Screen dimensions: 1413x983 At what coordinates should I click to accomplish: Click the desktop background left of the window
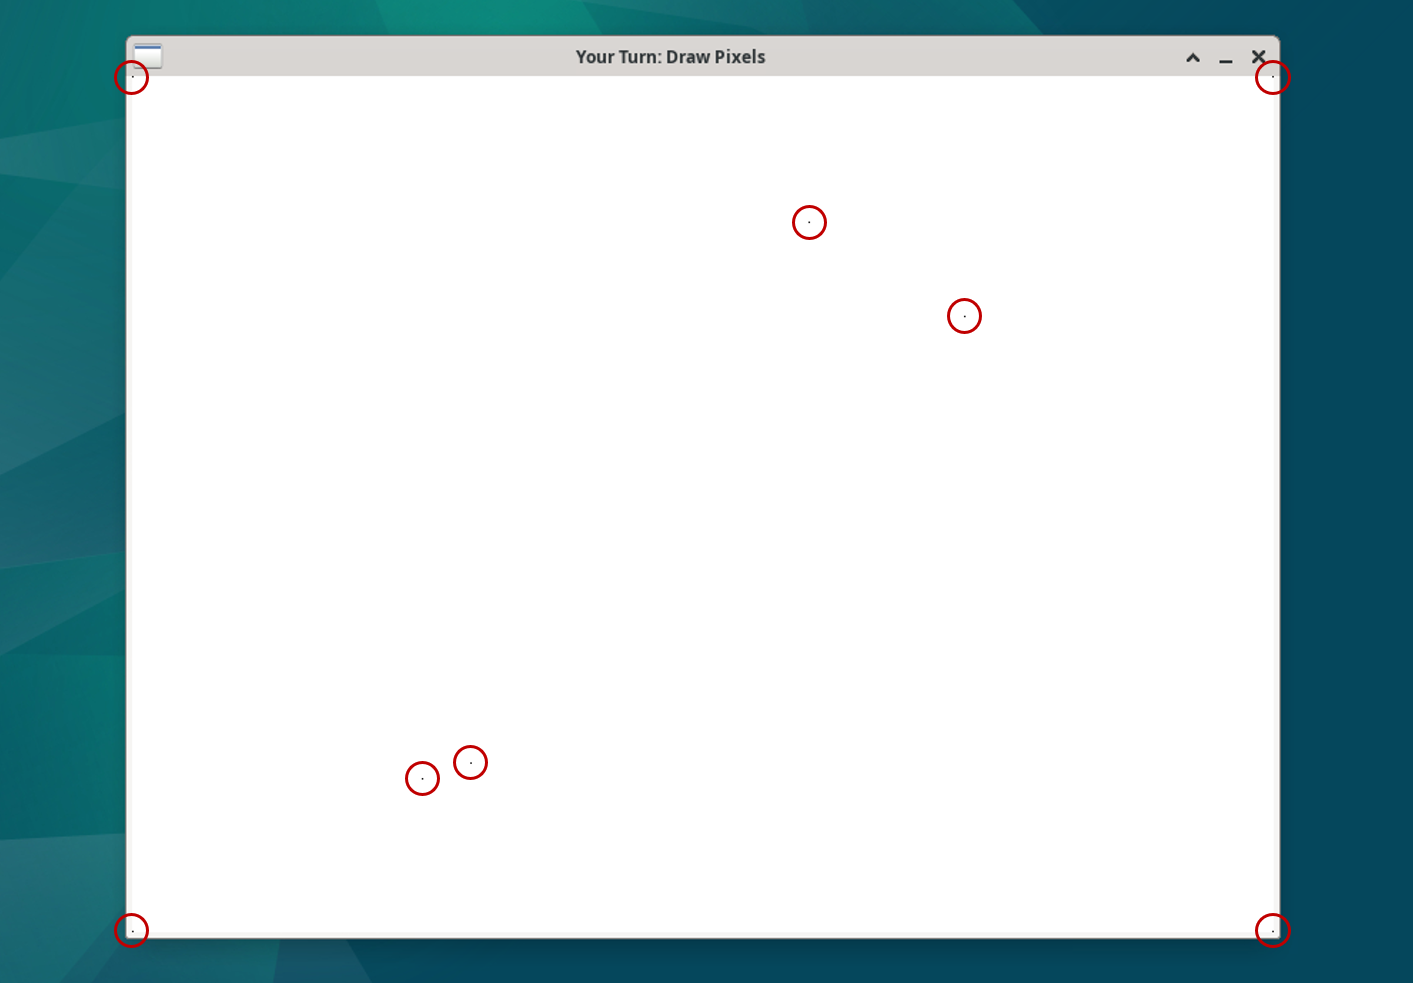(x=60, y=500)
